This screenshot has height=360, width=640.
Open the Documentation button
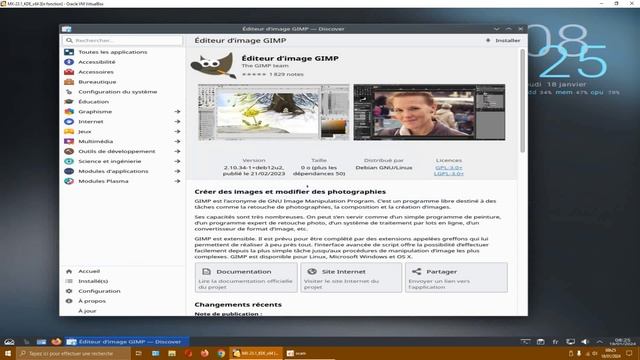pyautogui.click(x=246, y=278)
